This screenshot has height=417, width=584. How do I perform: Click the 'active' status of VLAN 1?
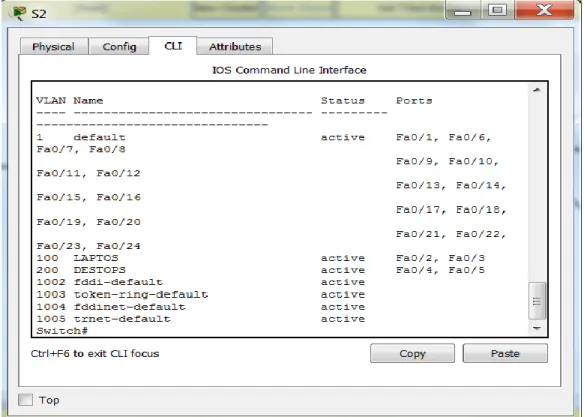343,137
